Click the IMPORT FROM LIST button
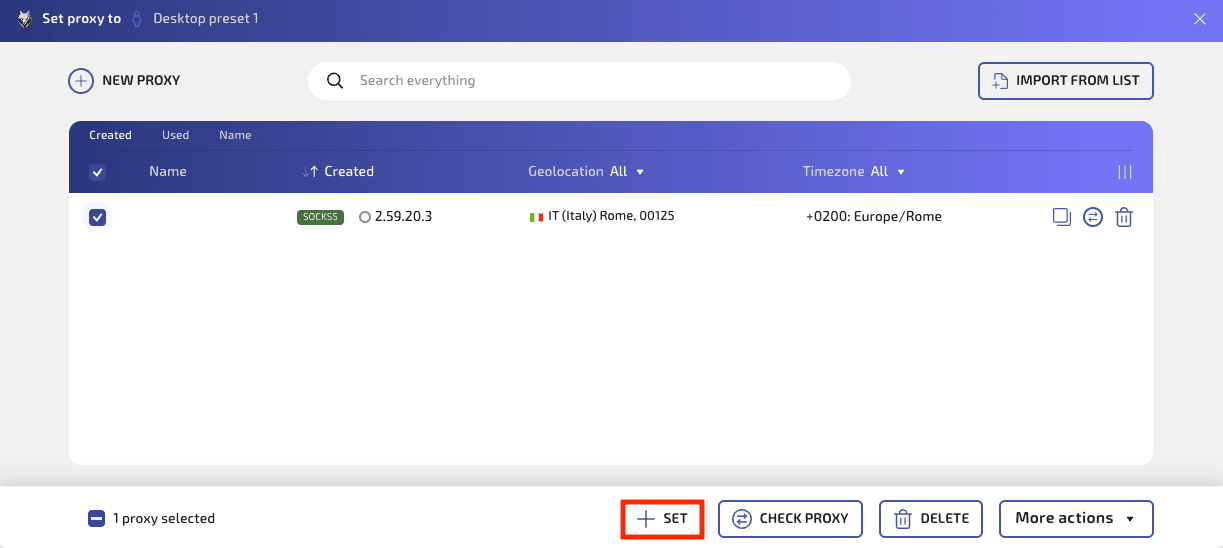 pyautogui.click(x=1066, y=81)
